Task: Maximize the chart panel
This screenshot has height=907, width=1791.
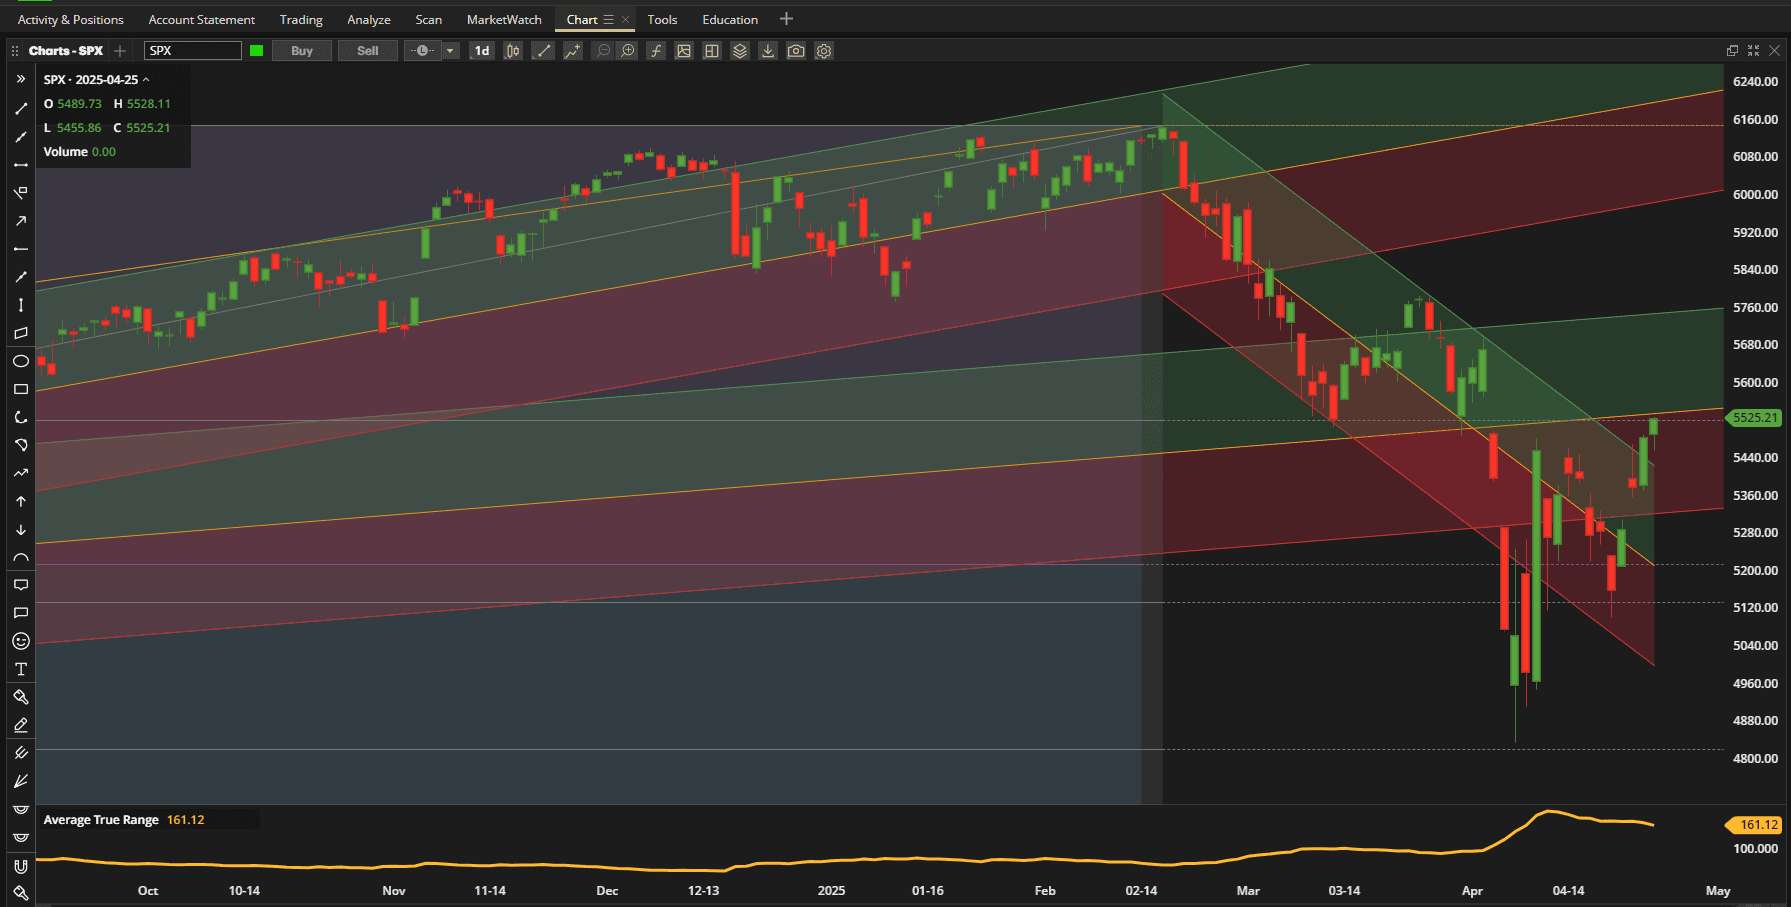Action: (1753, 51)
